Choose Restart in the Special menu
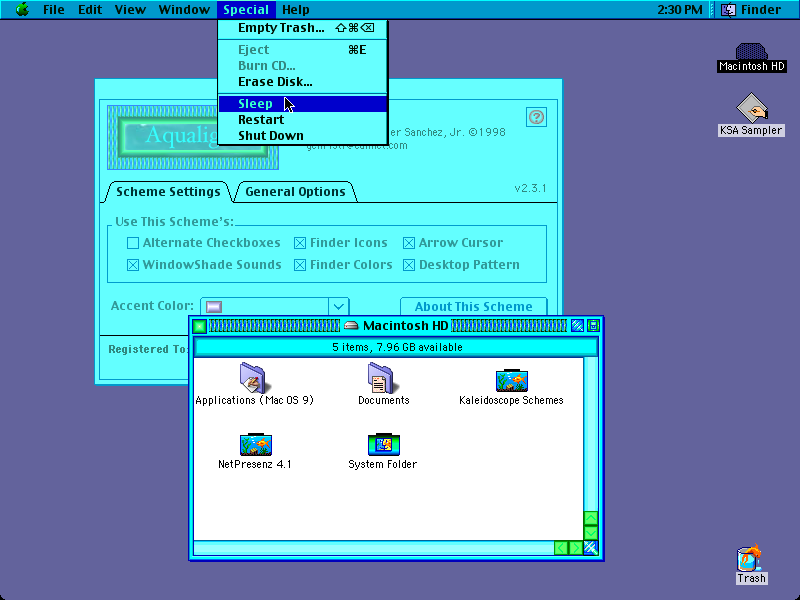Screen dimensions: 800x600 click(303, 119)
